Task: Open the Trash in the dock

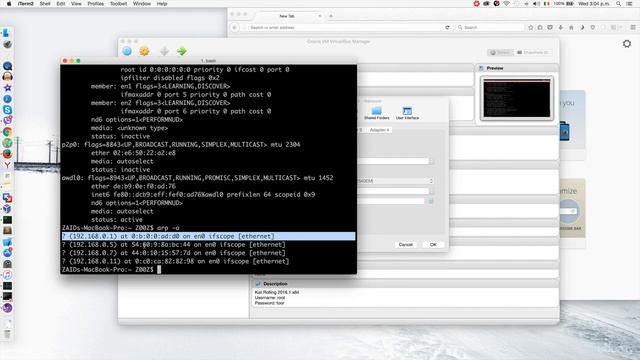Action: (7, 335)
